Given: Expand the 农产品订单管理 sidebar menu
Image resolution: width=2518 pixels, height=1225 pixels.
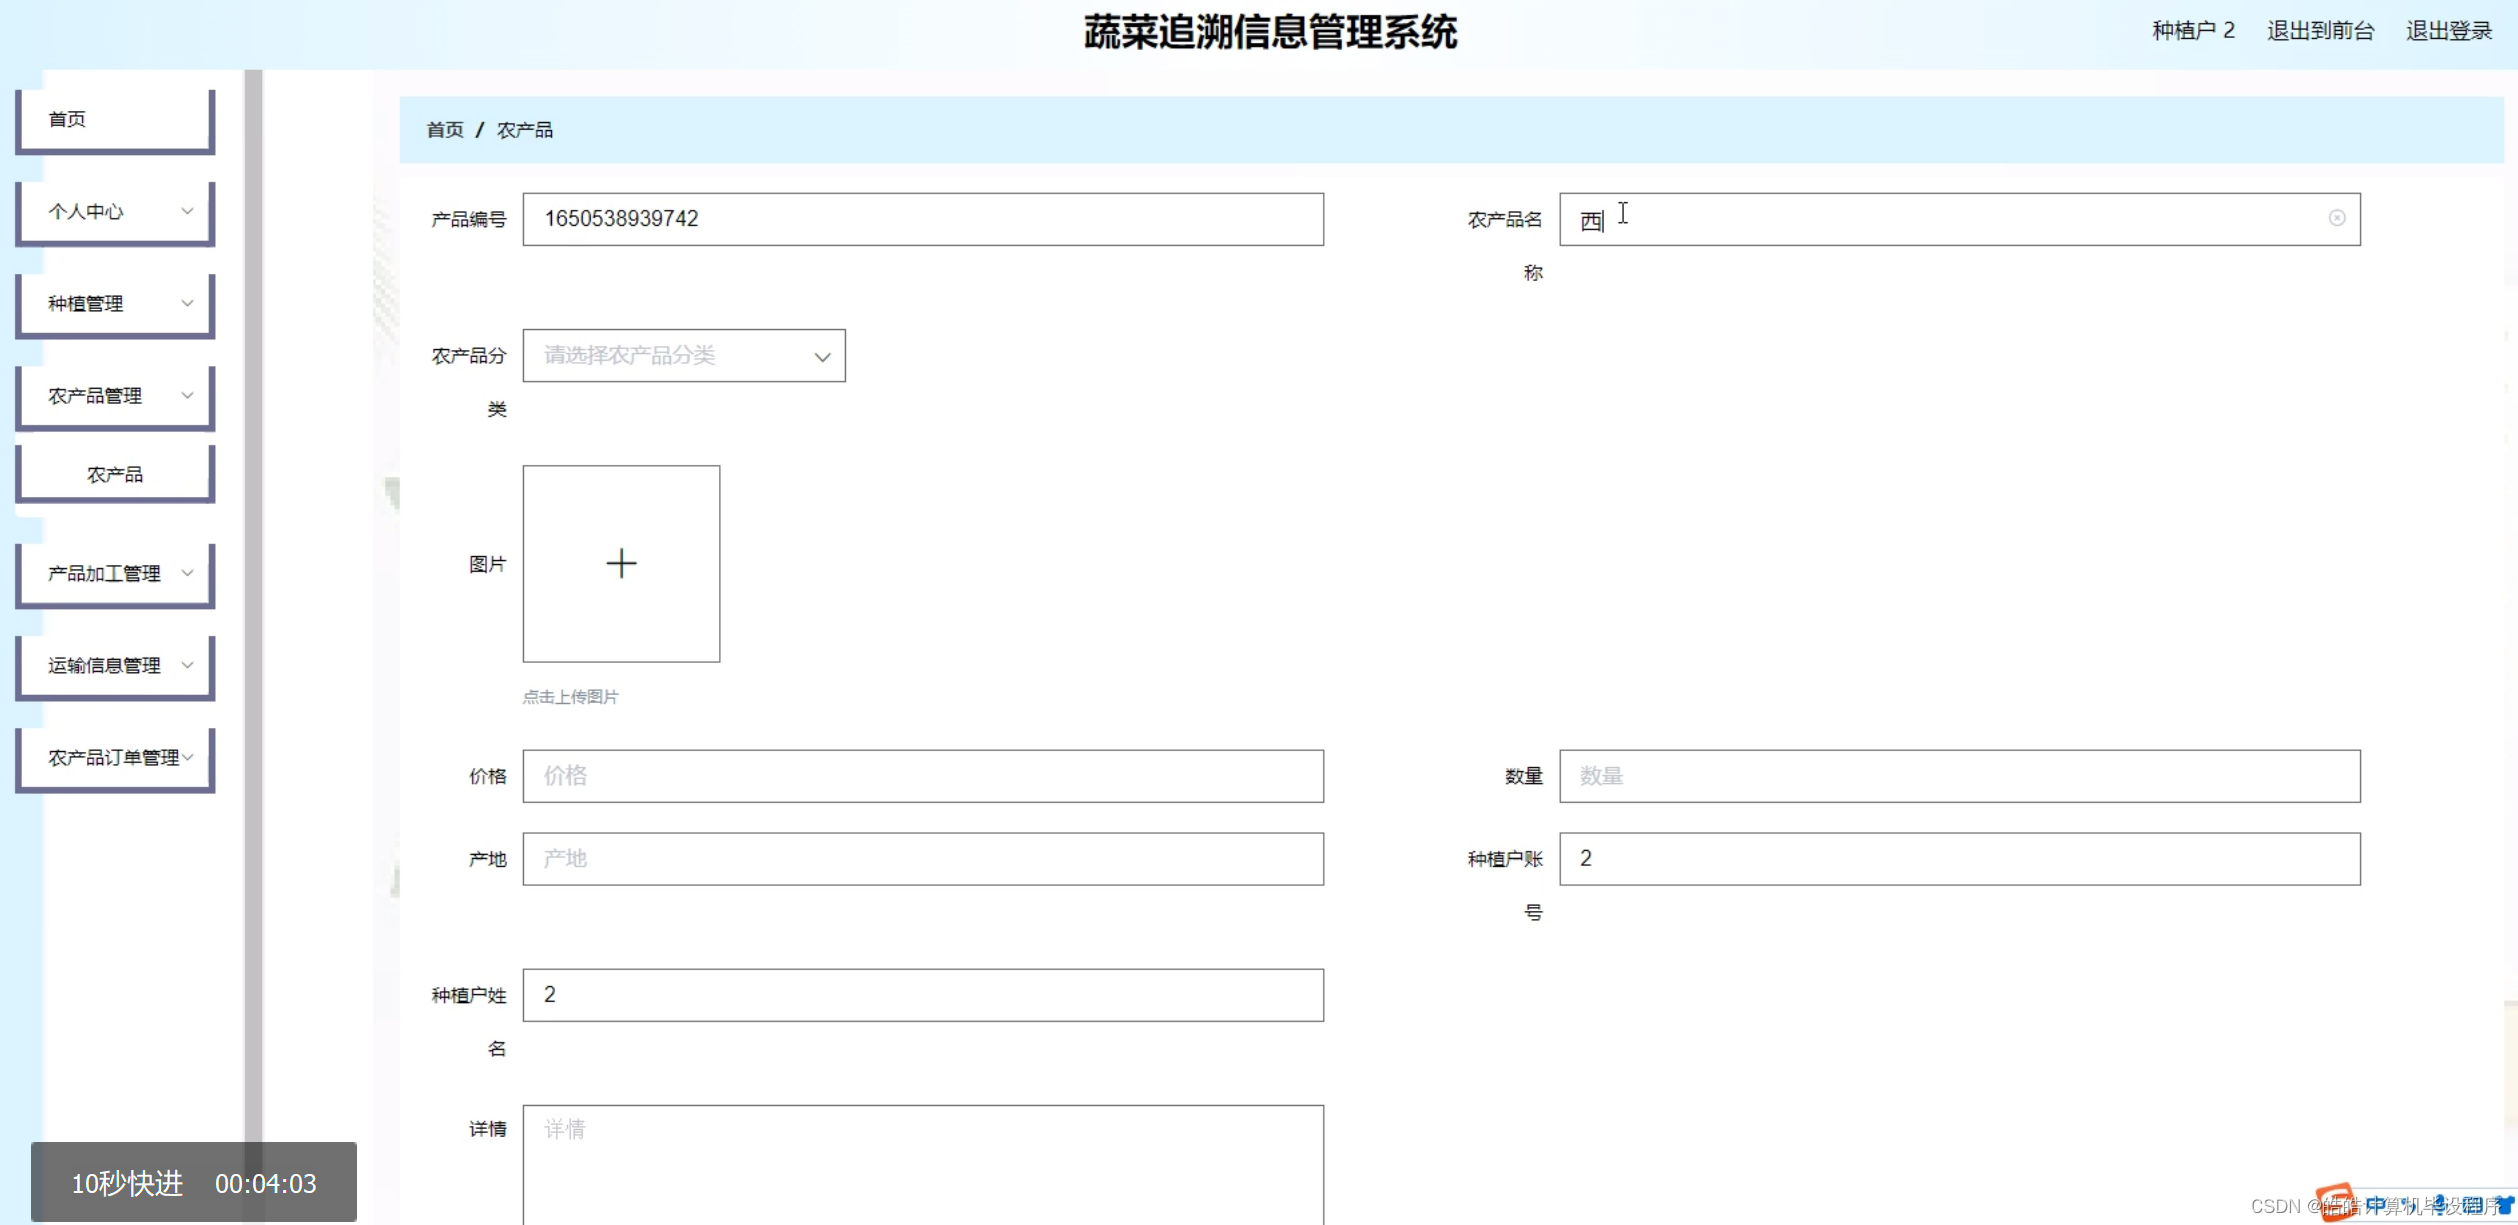Looking at the screenshot, I should (x=114, y=758).
